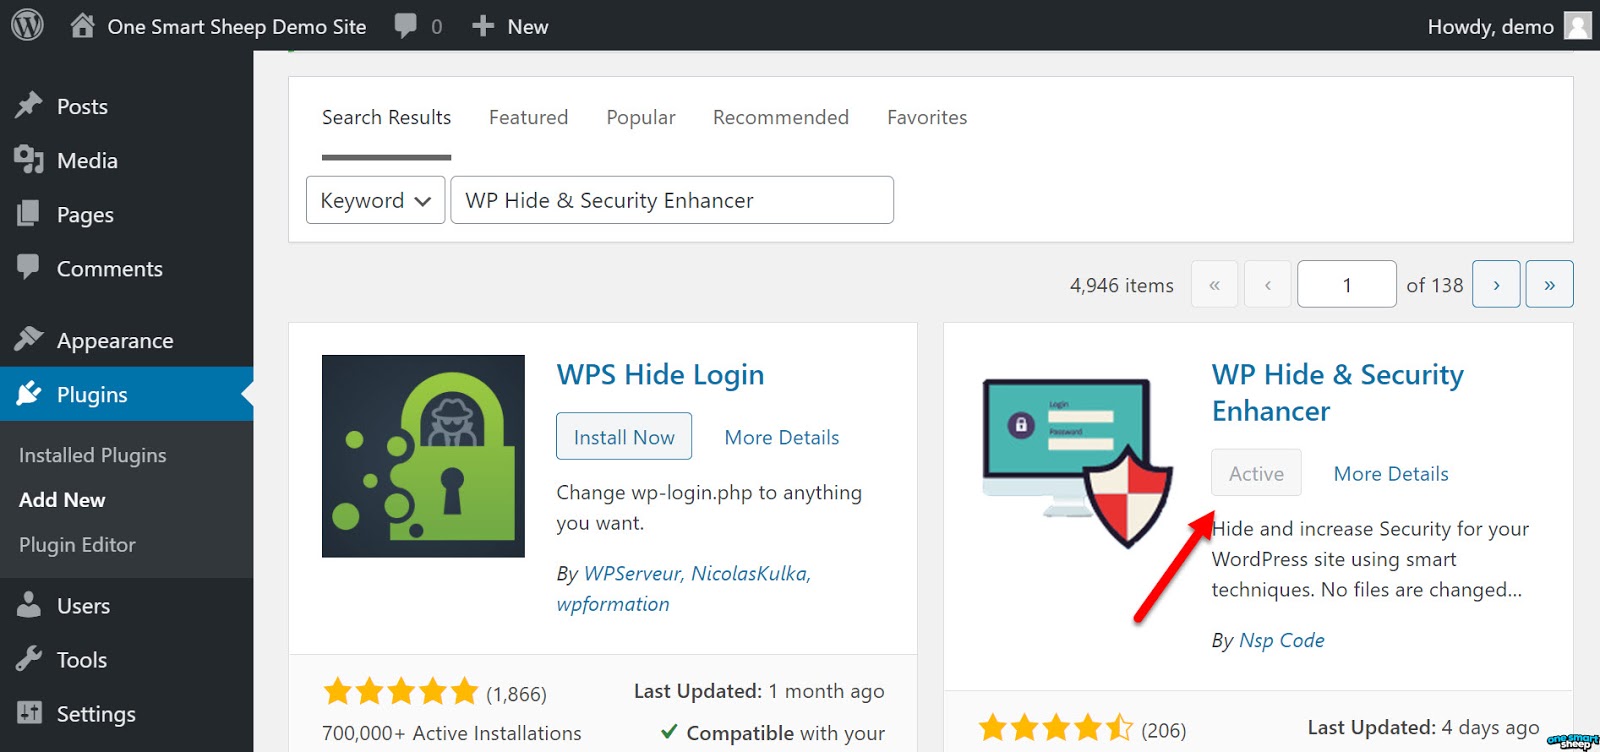Click the Posts pushpin icon

29,105
